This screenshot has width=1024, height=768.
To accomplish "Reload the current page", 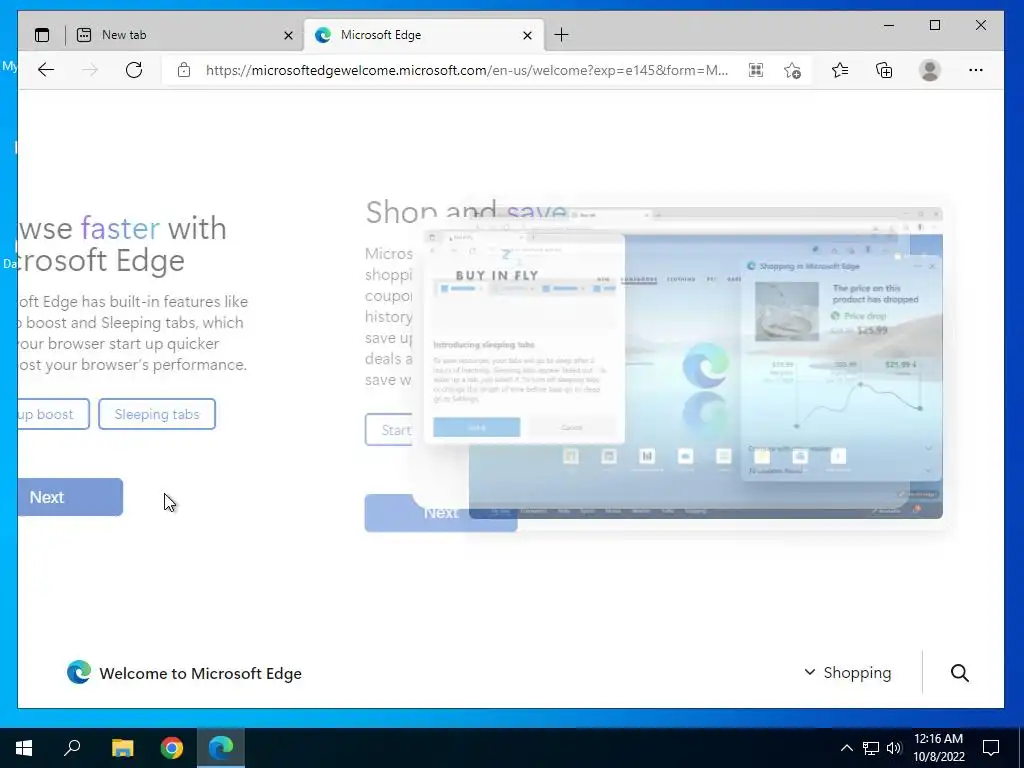I will [134, 70].
